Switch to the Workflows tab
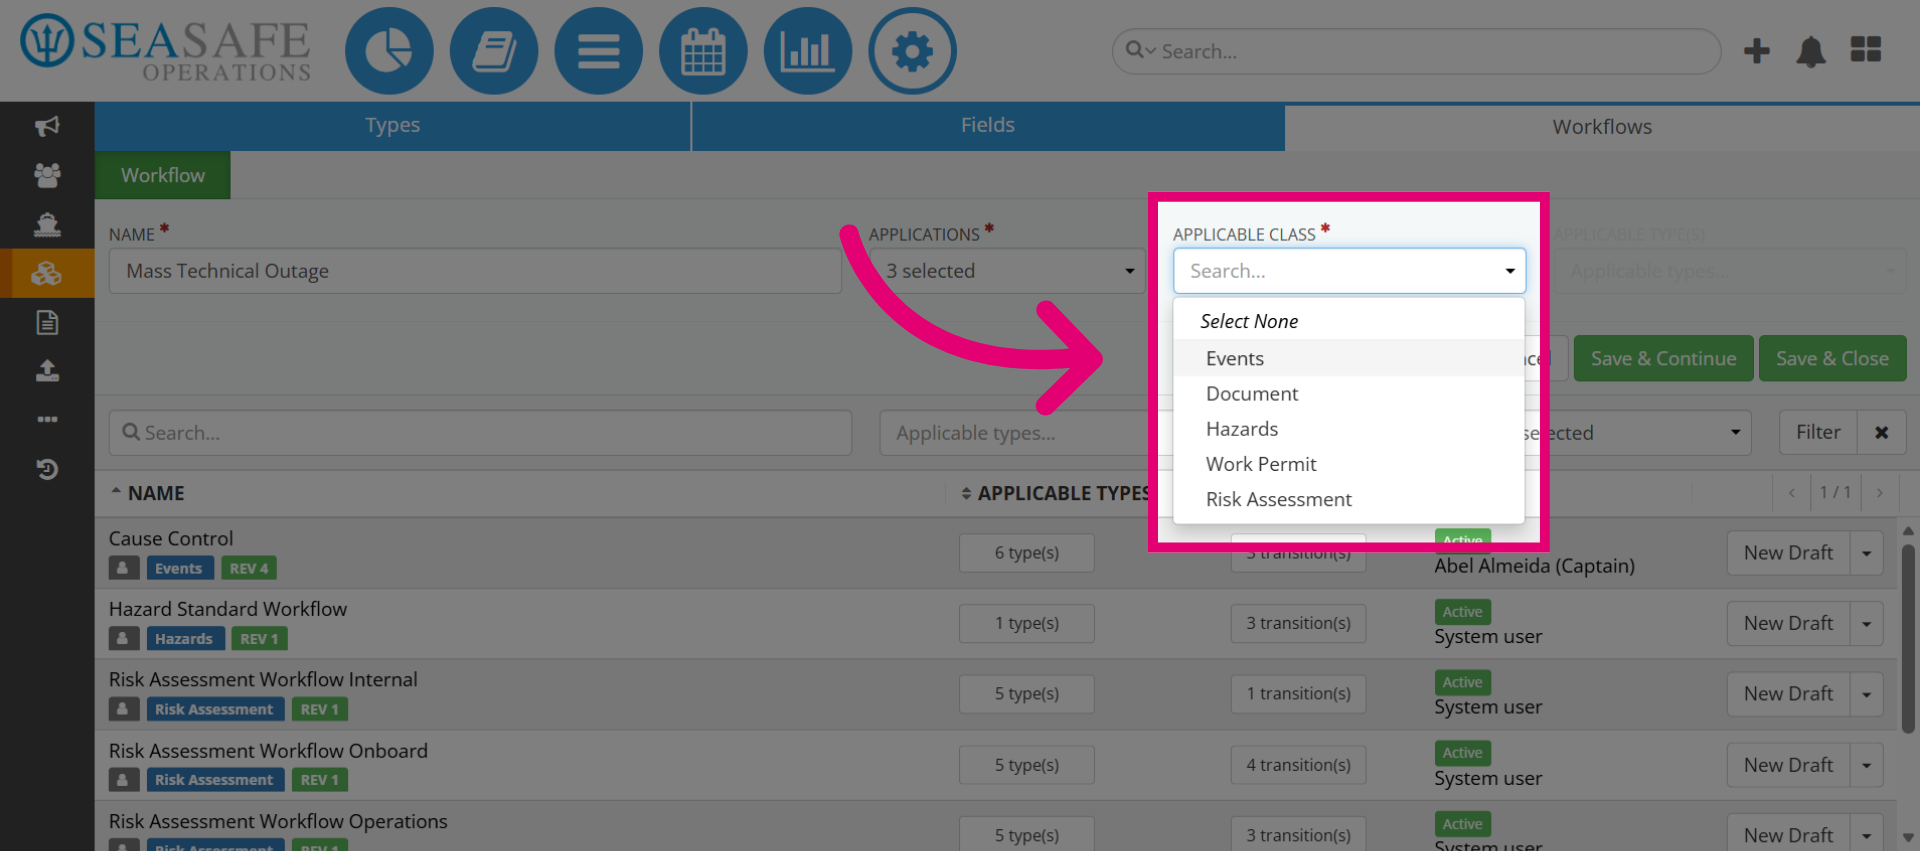 pyautogui.click(x=1602, y=127)
